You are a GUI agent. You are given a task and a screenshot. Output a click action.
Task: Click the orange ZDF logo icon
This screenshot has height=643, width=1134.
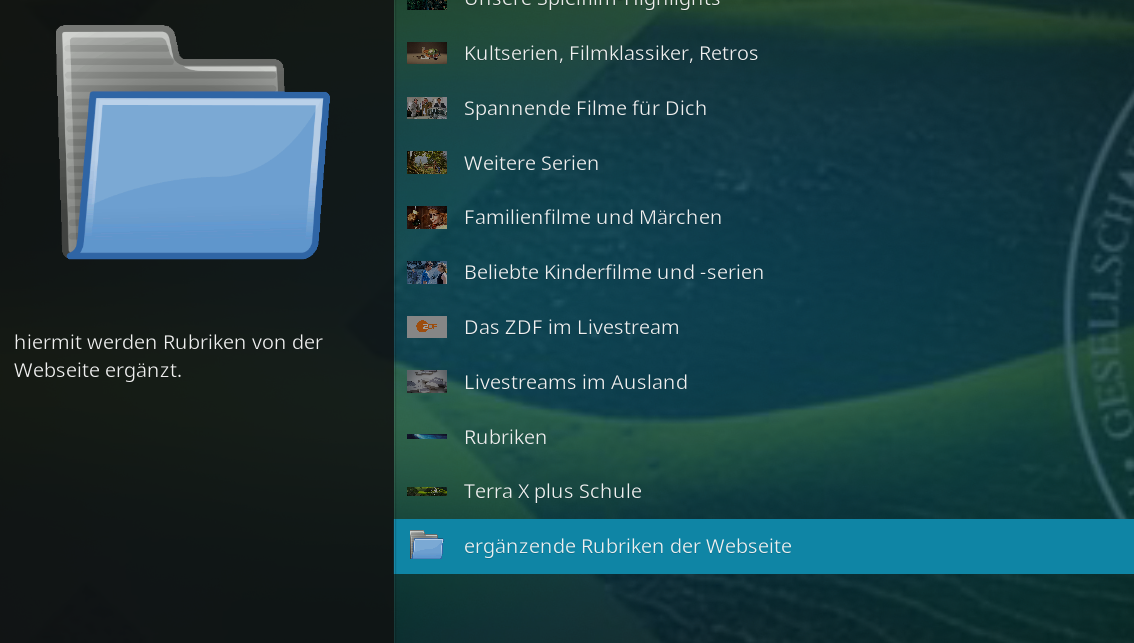click(x=427, y=327)
